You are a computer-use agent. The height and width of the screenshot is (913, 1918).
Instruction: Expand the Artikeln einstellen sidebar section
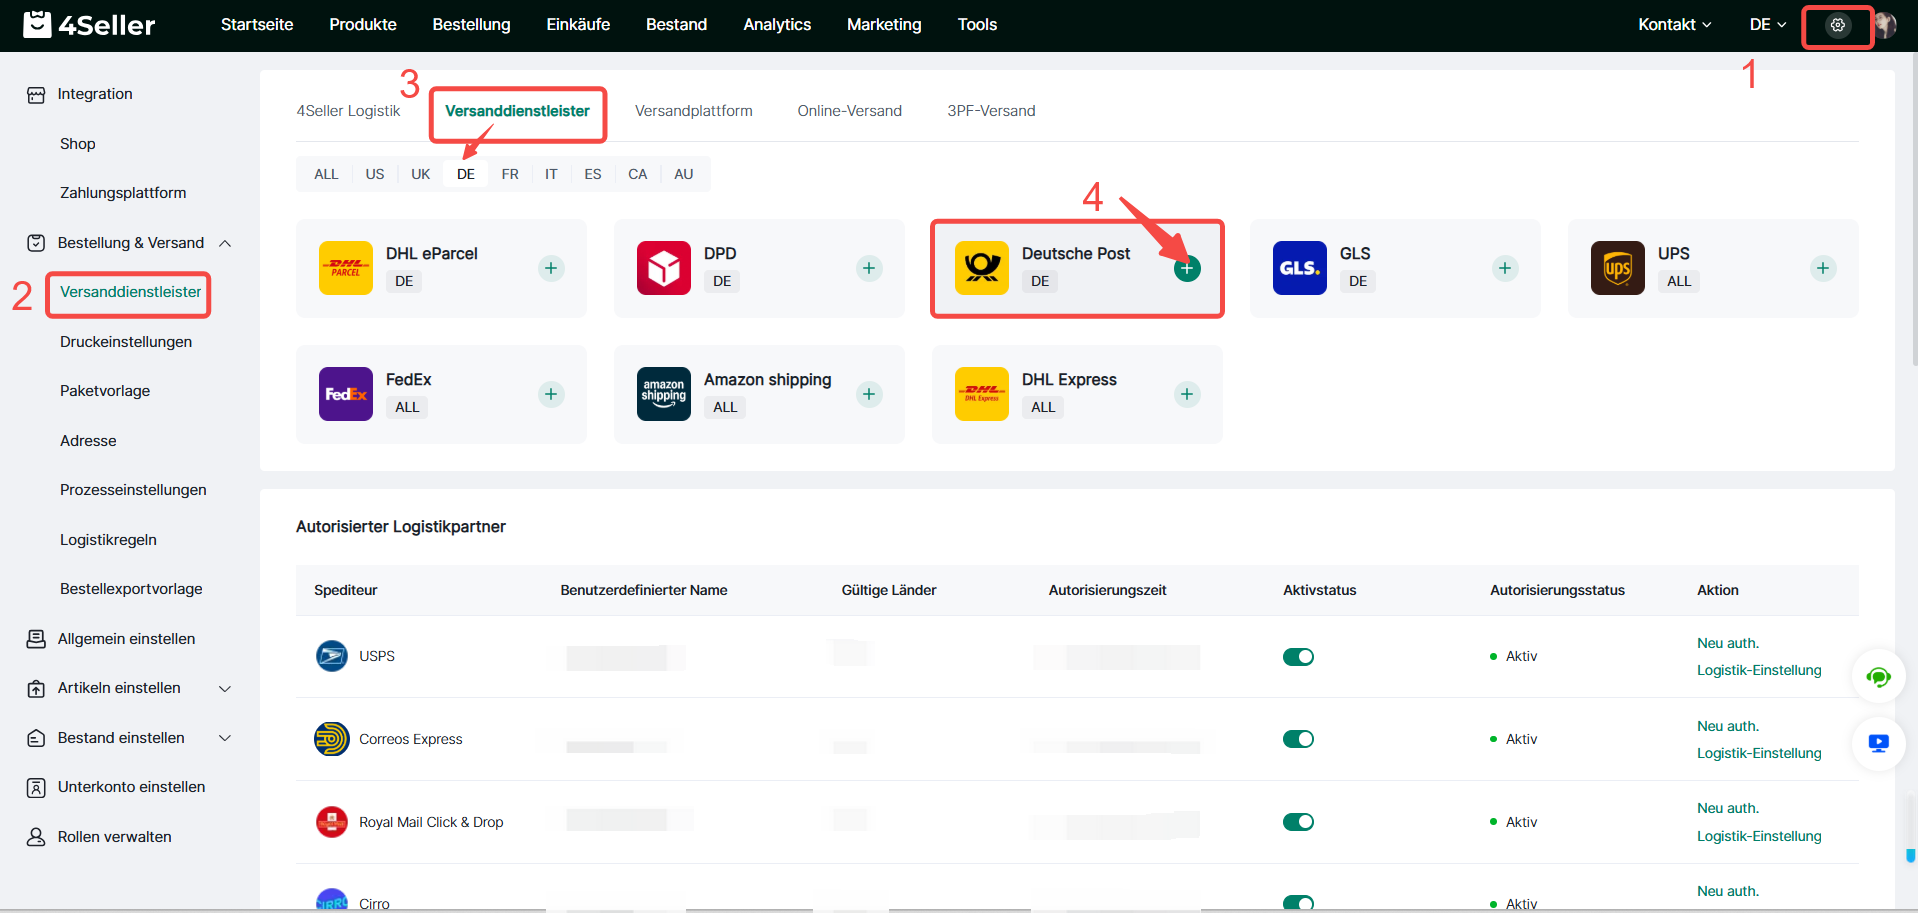tap(225, 688)
